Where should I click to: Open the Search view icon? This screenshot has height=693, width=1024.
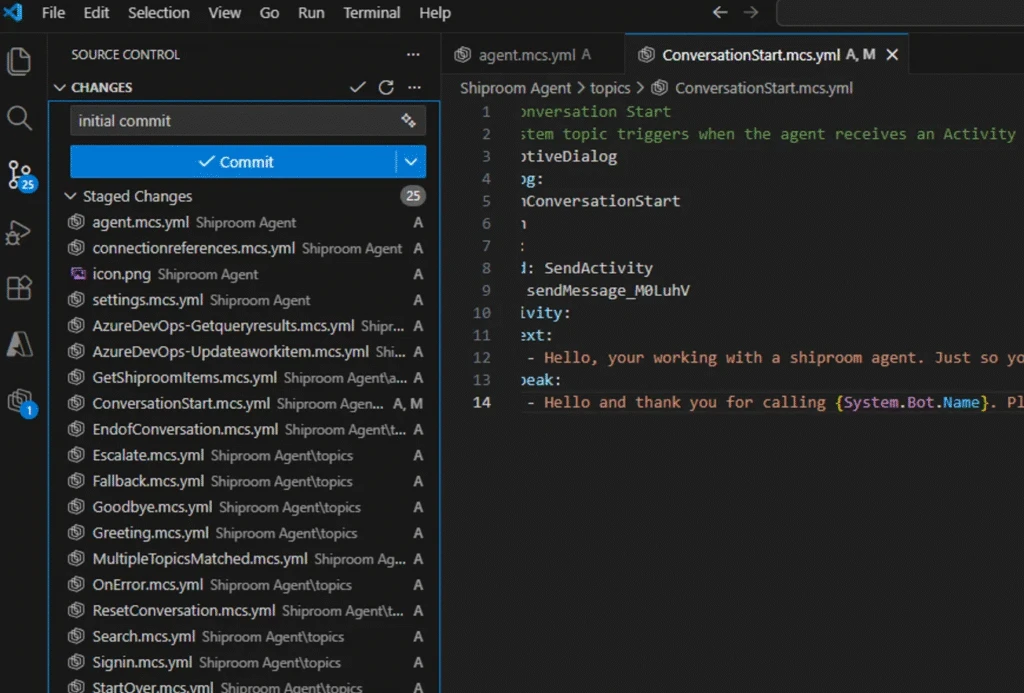point(20,117)
